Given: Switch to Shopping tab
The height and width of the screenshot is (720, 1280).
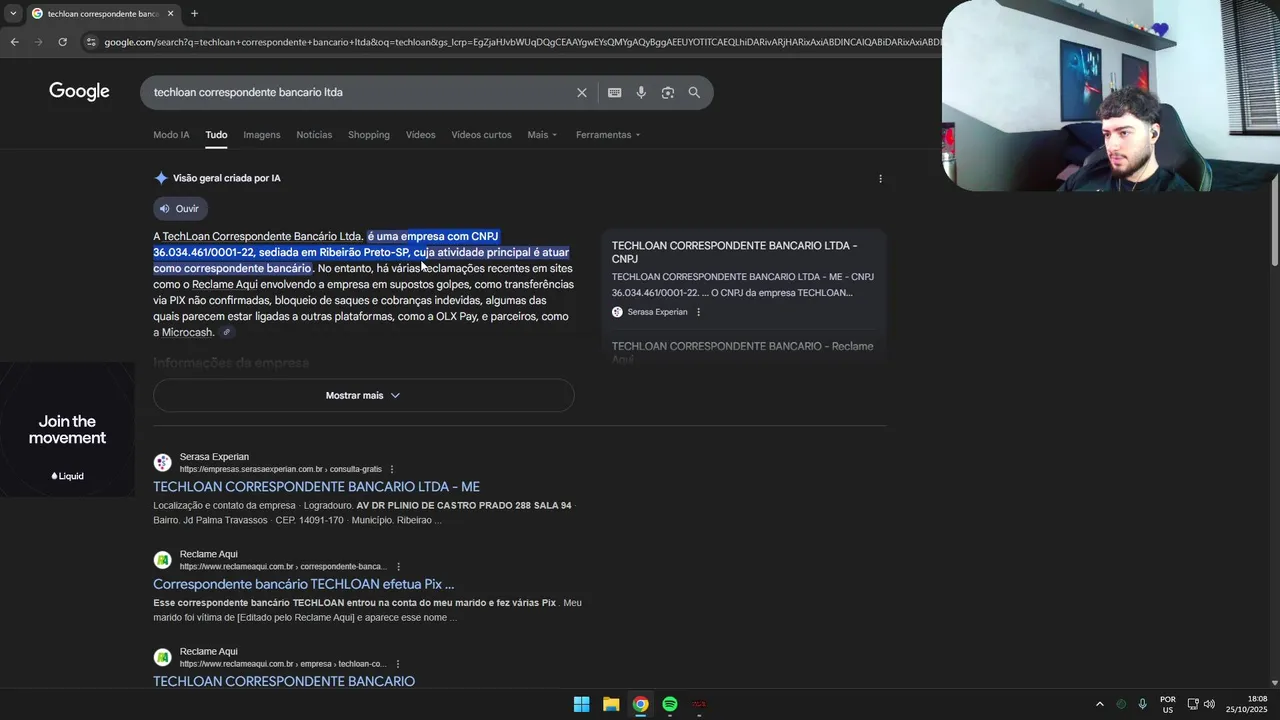Looking at the screenshot, I should pyautogui.click(x=369, y=135).
